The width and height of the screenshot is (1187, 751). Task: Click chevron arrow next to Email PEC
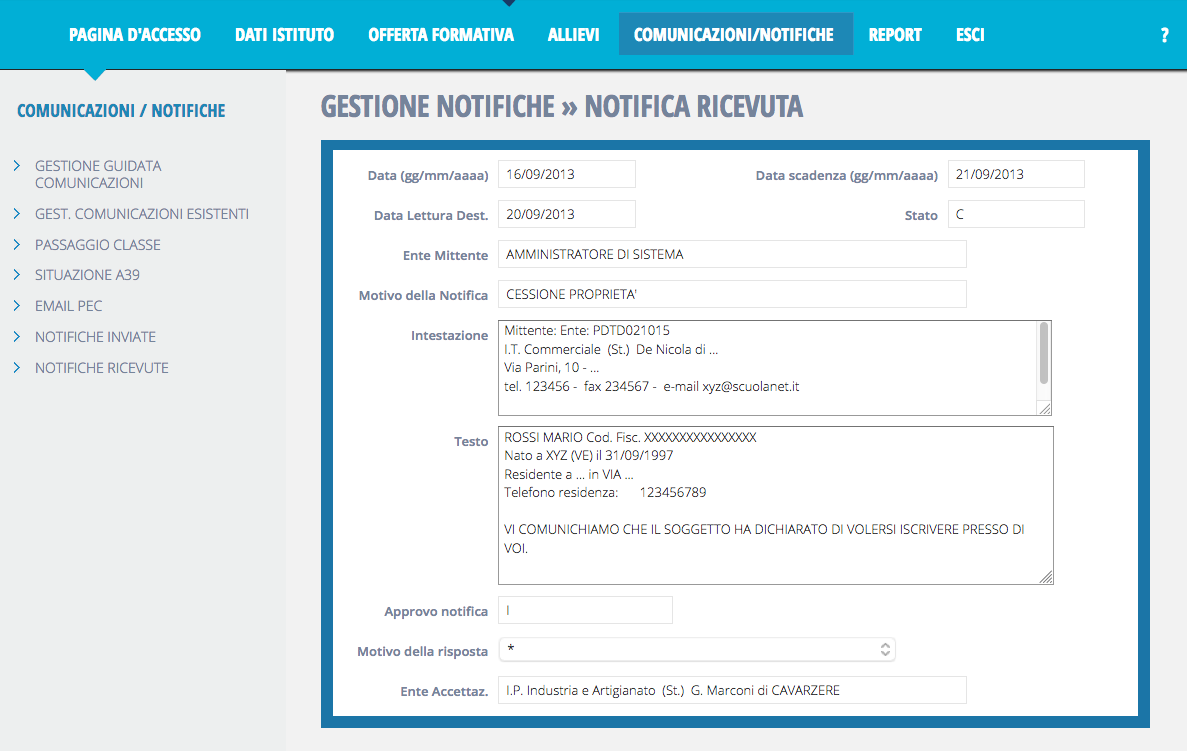coord(17,305)
